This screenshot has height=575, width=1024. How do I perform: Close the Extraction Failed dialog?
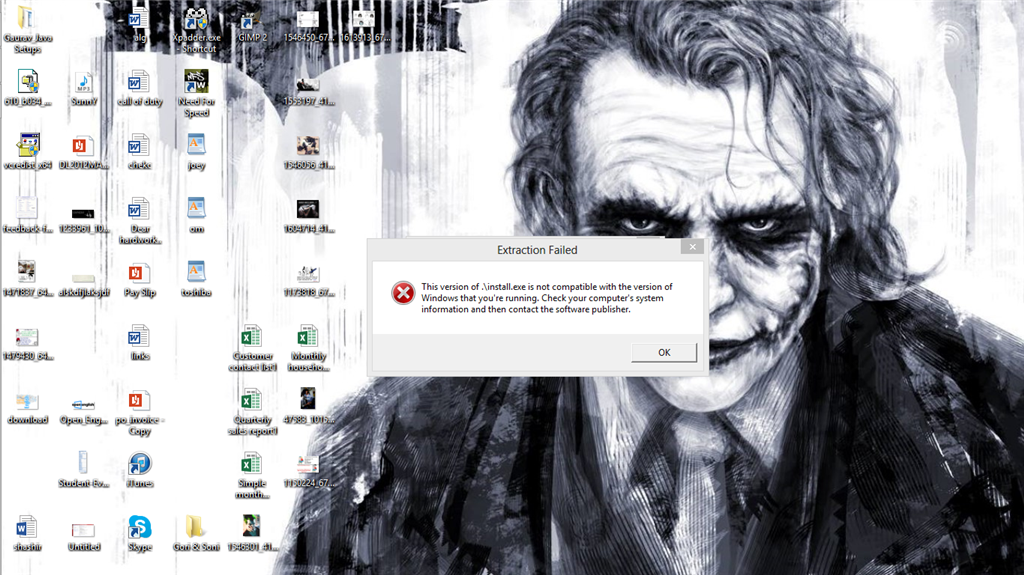(692, 246)
